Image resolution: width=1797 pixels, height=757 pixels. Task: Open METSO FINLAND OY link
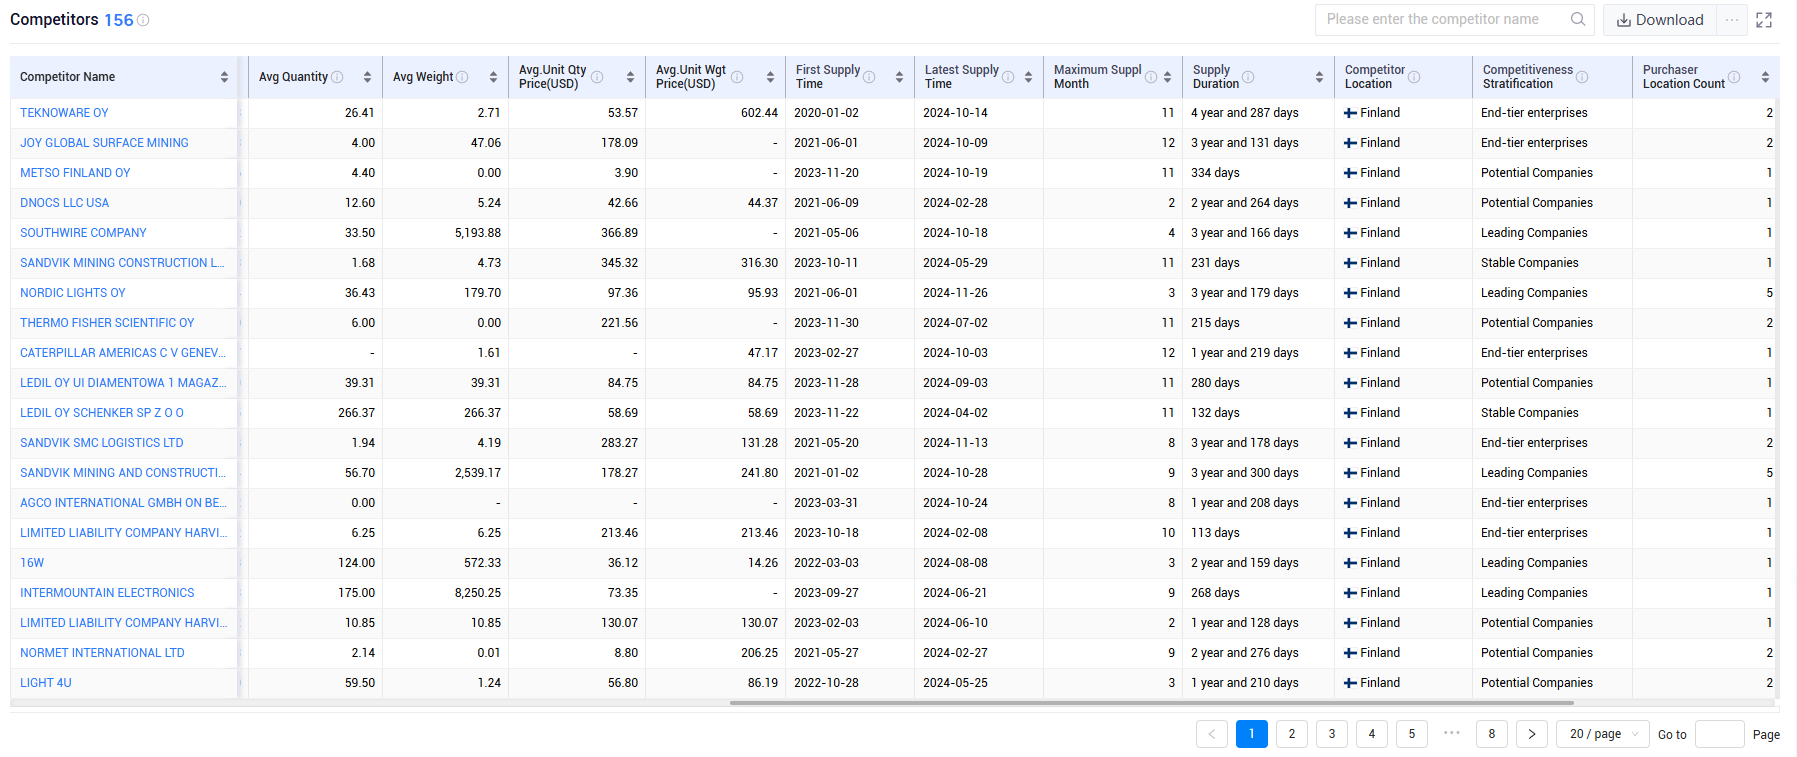[x=75, y=173]
